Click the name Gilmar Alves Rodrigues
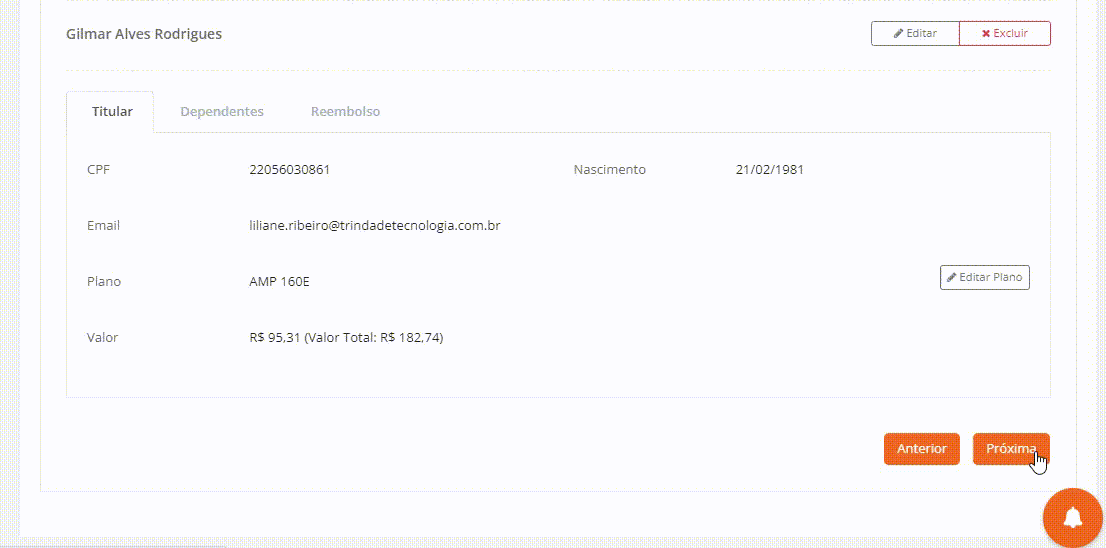The width and height of the screenshot is (1106, 548). [144, 34]
